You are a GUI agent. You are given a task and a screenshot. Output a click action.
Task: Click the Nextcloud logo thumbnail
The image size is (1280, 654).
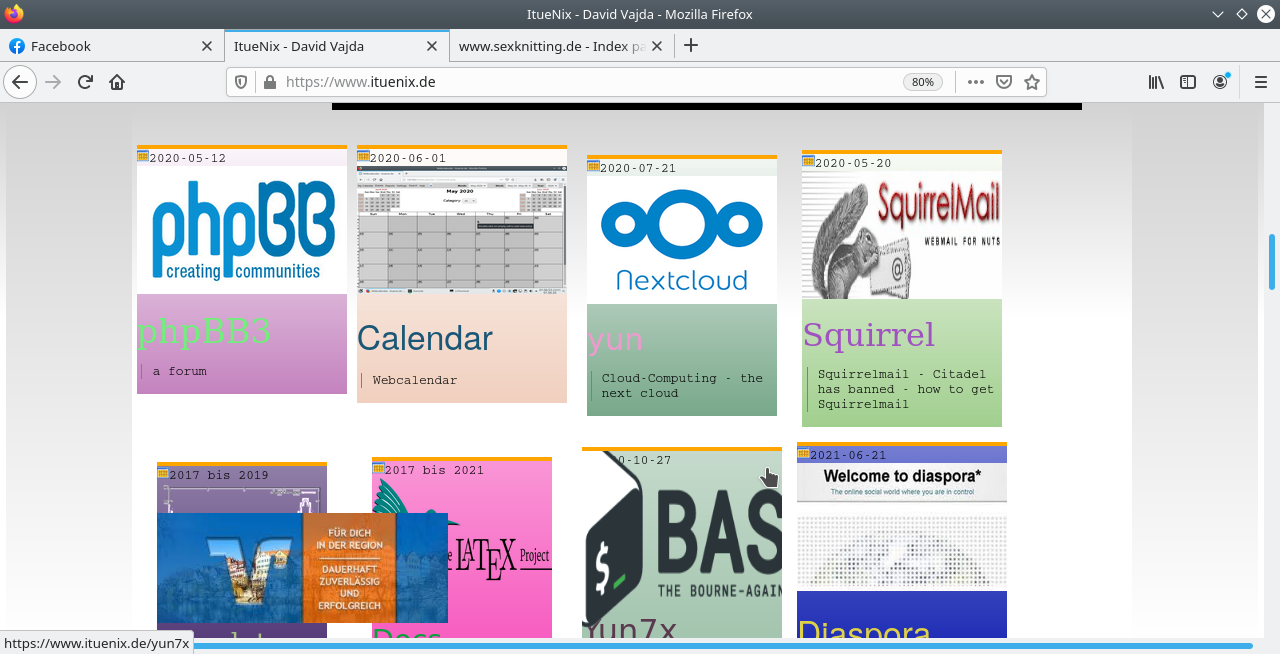tap(681, 240)
